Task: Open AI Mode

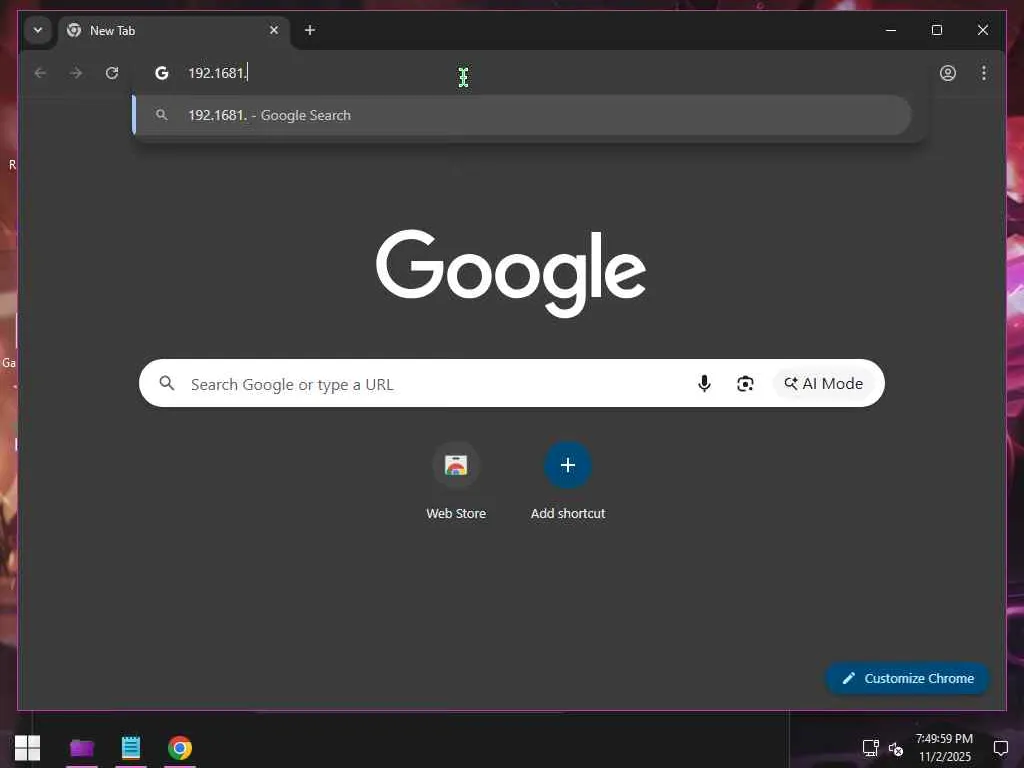Action: (x=824, y=383)
